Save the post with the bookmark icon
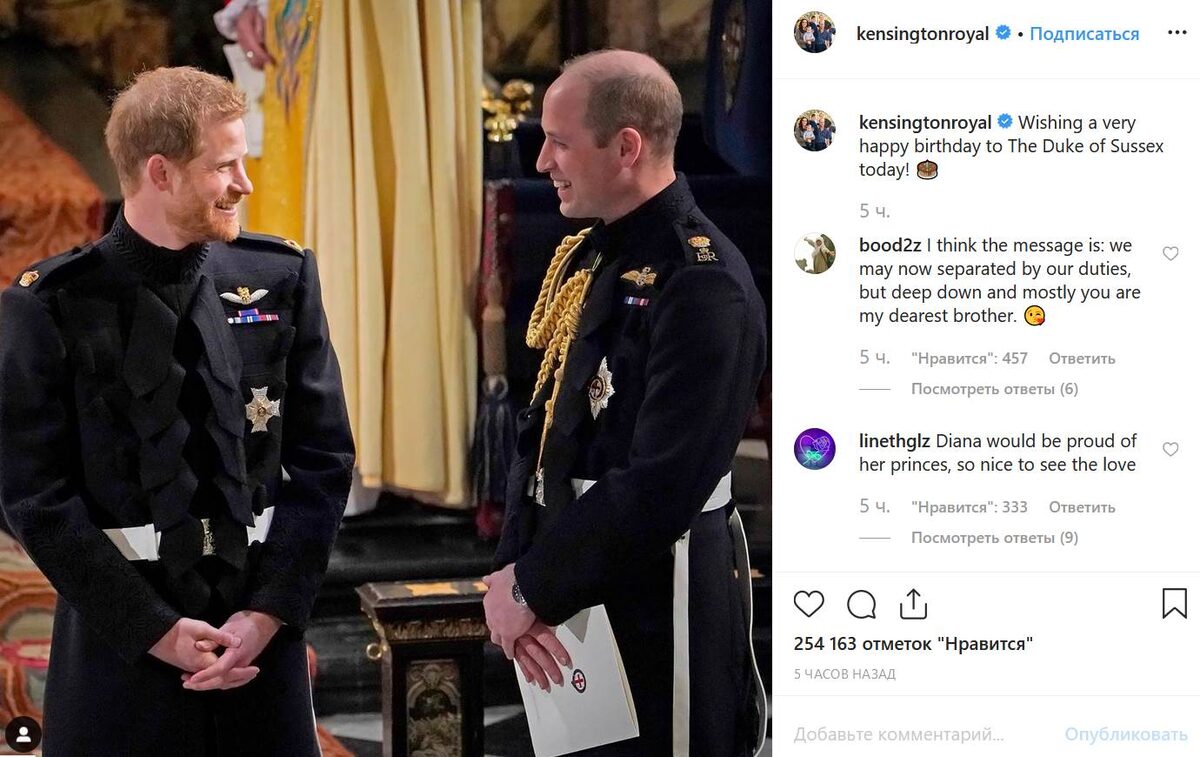The height and width of the screenshot is (757, 1200). [1174, 603]
